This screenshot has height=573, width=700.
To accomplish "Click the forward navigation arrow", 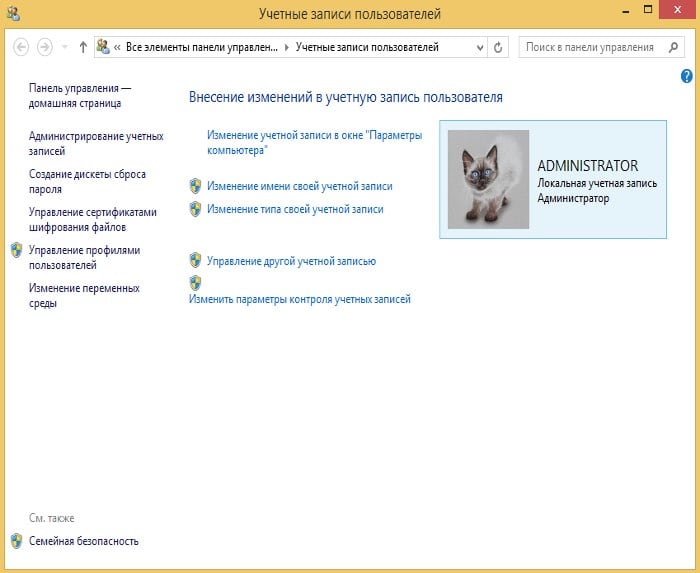I will [x=45, y=47].
